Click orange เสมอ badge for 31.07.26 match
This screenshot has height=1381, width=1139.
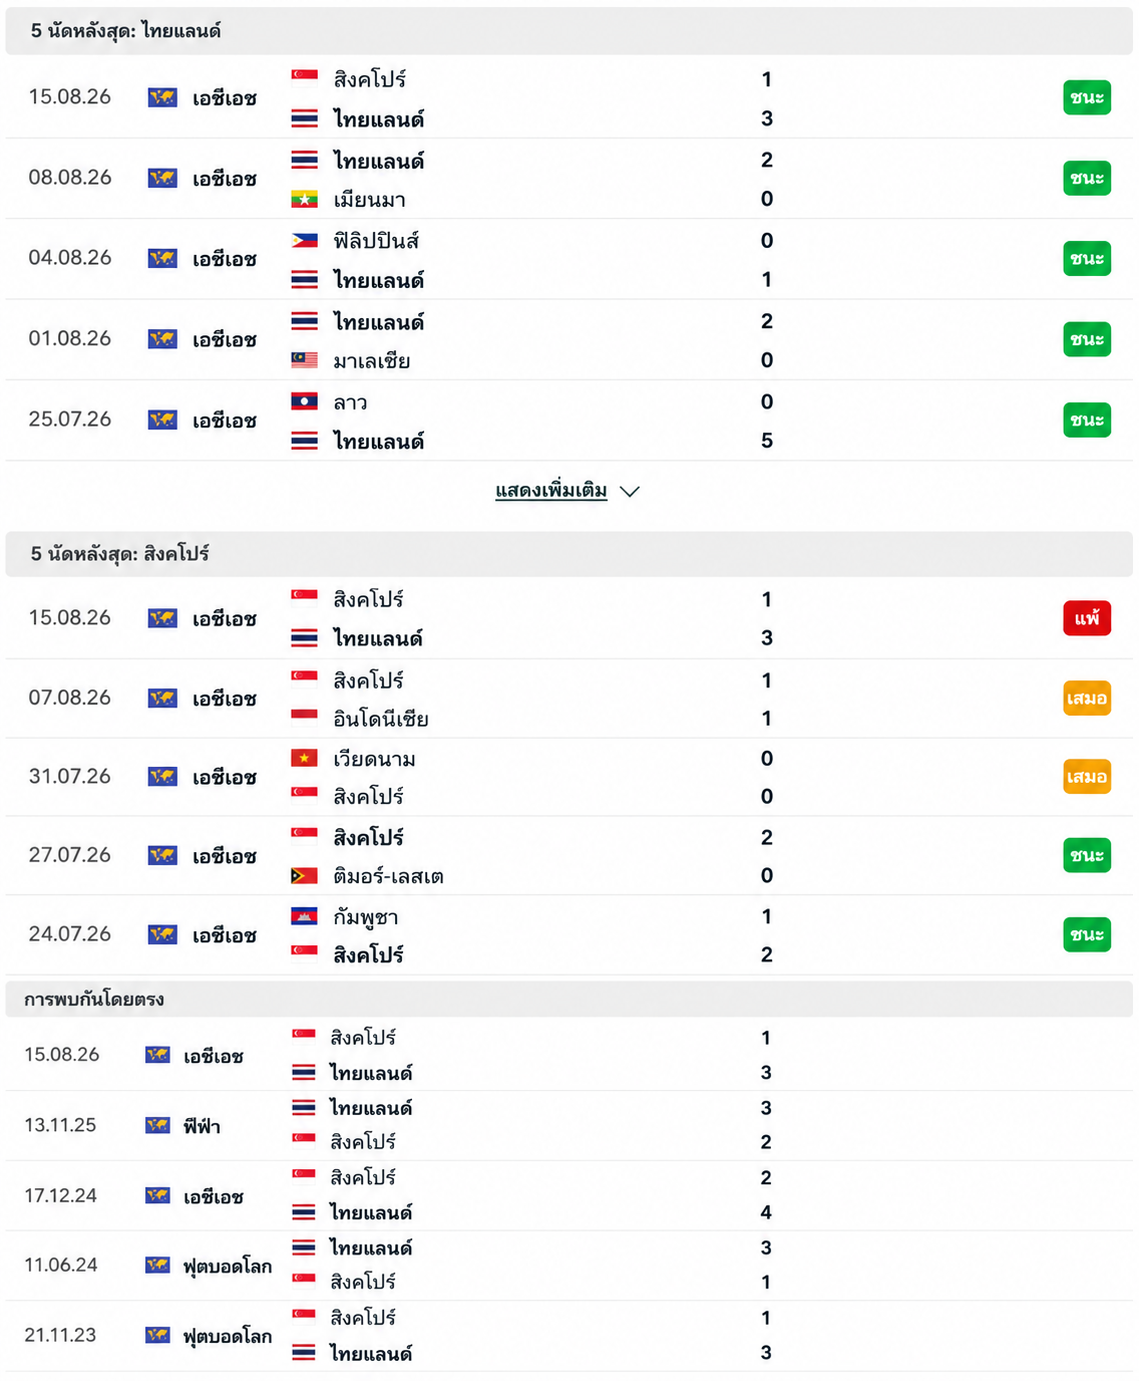pos(1087,777)
